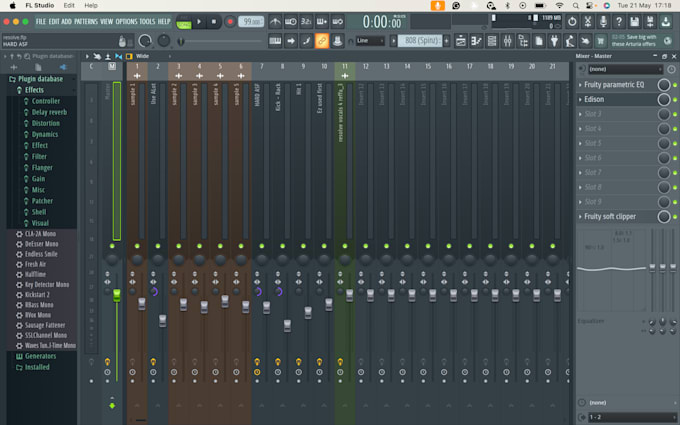Toggle the countdown before recording icon
The height and width of the screenshot is (425, 680).
click(306, 21)
